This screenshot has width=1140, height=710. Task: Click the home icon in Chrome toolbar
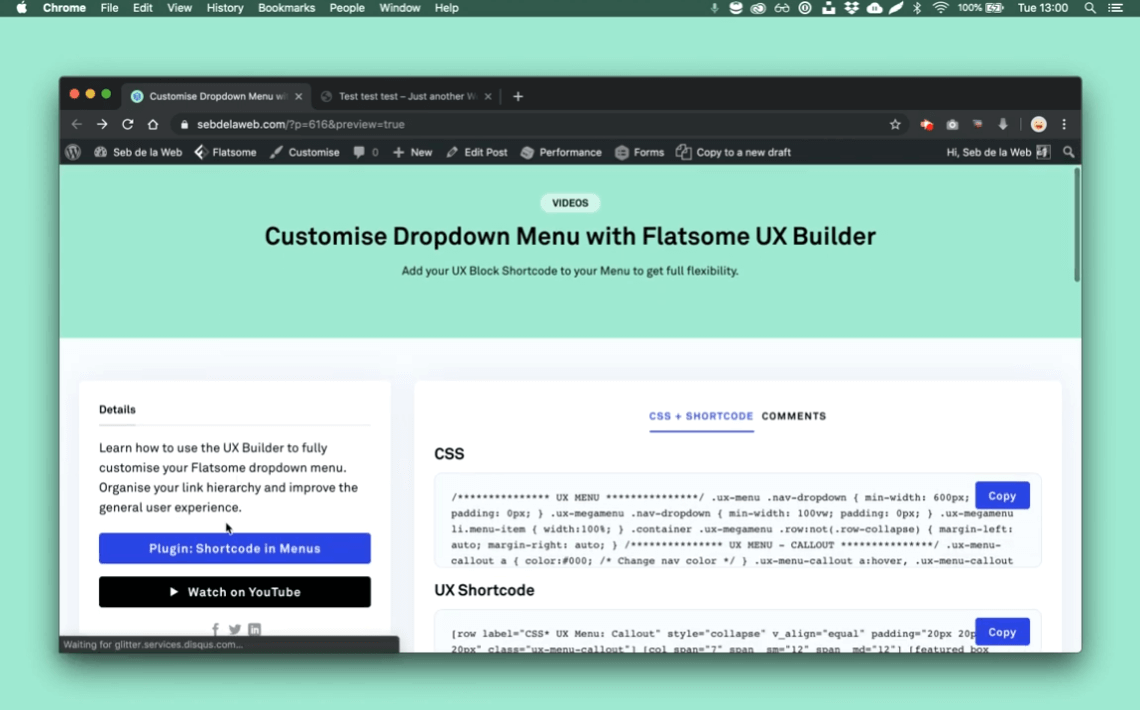[x=153, y=124]
